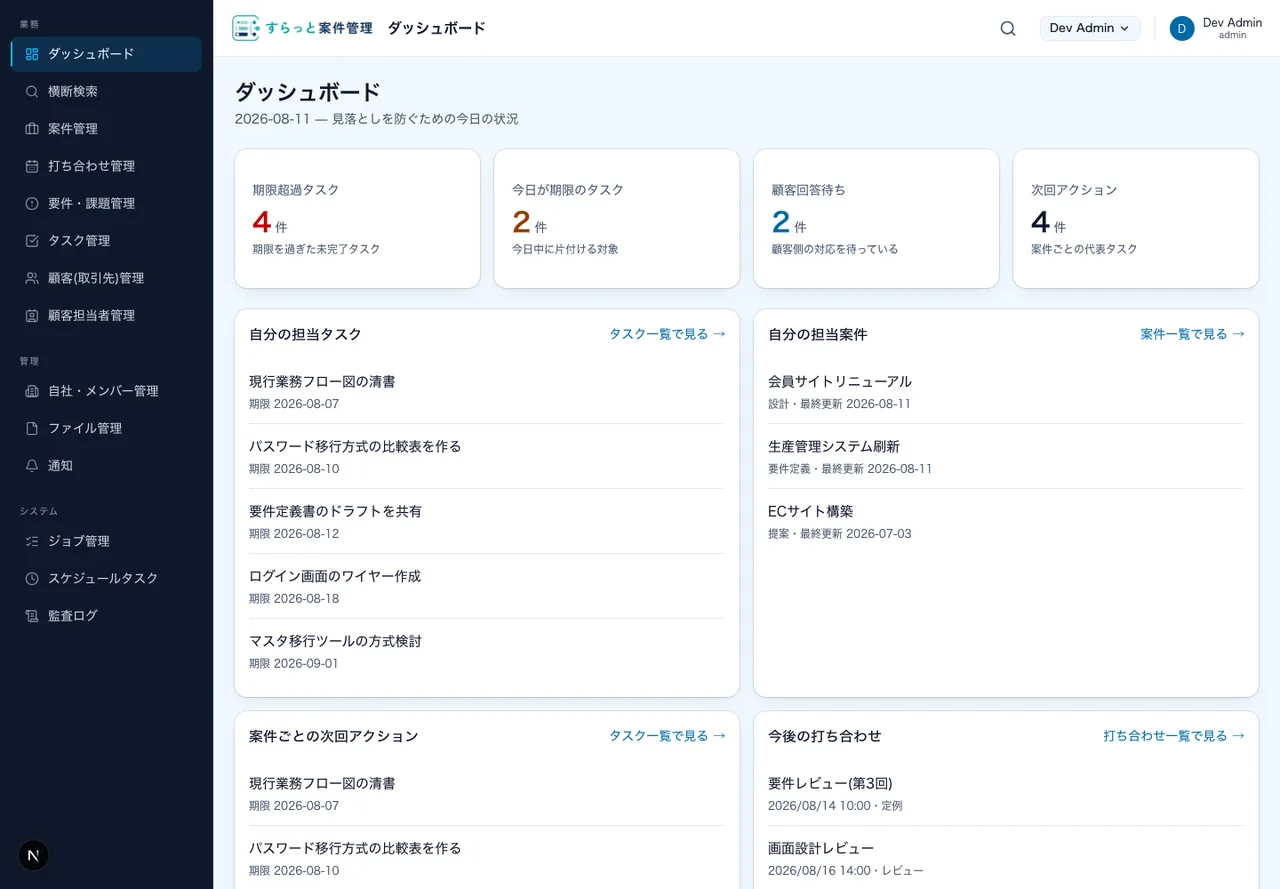
Task: Click the スケジュールタスク clock icon
Action: click(32, 578)
